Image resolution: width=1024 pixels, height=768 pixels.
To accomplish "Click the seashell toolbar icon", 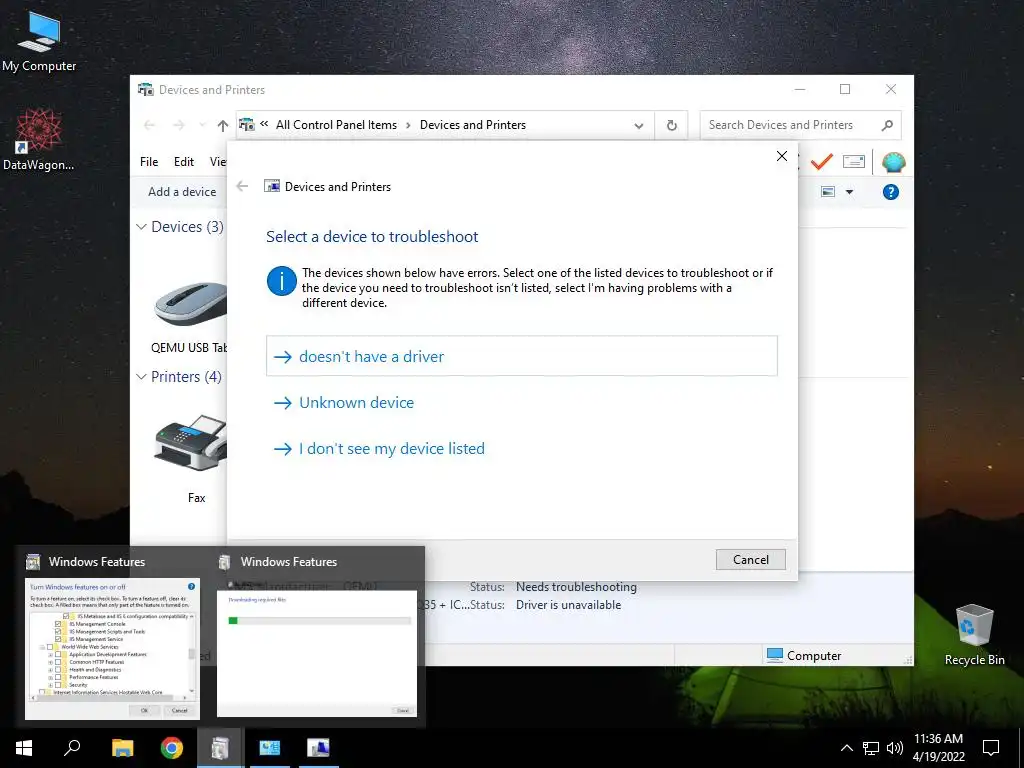I will pos(893,162).
